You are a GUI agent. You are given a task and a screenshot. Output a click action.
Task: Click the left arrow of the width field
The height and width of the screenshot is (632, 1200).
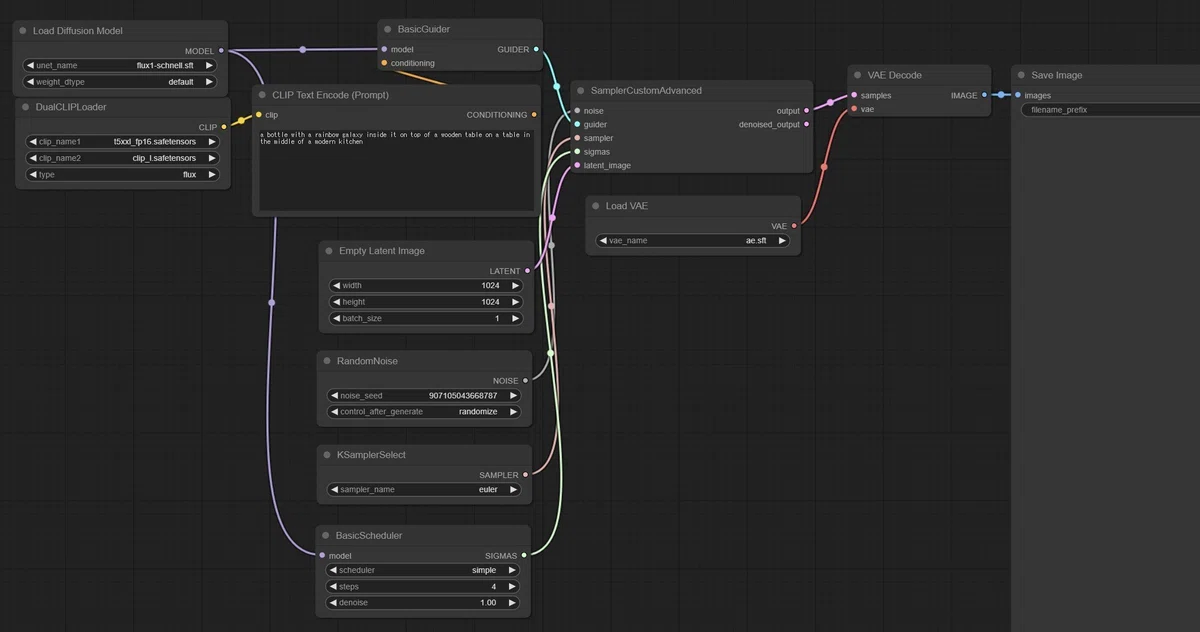pos(337,286)
